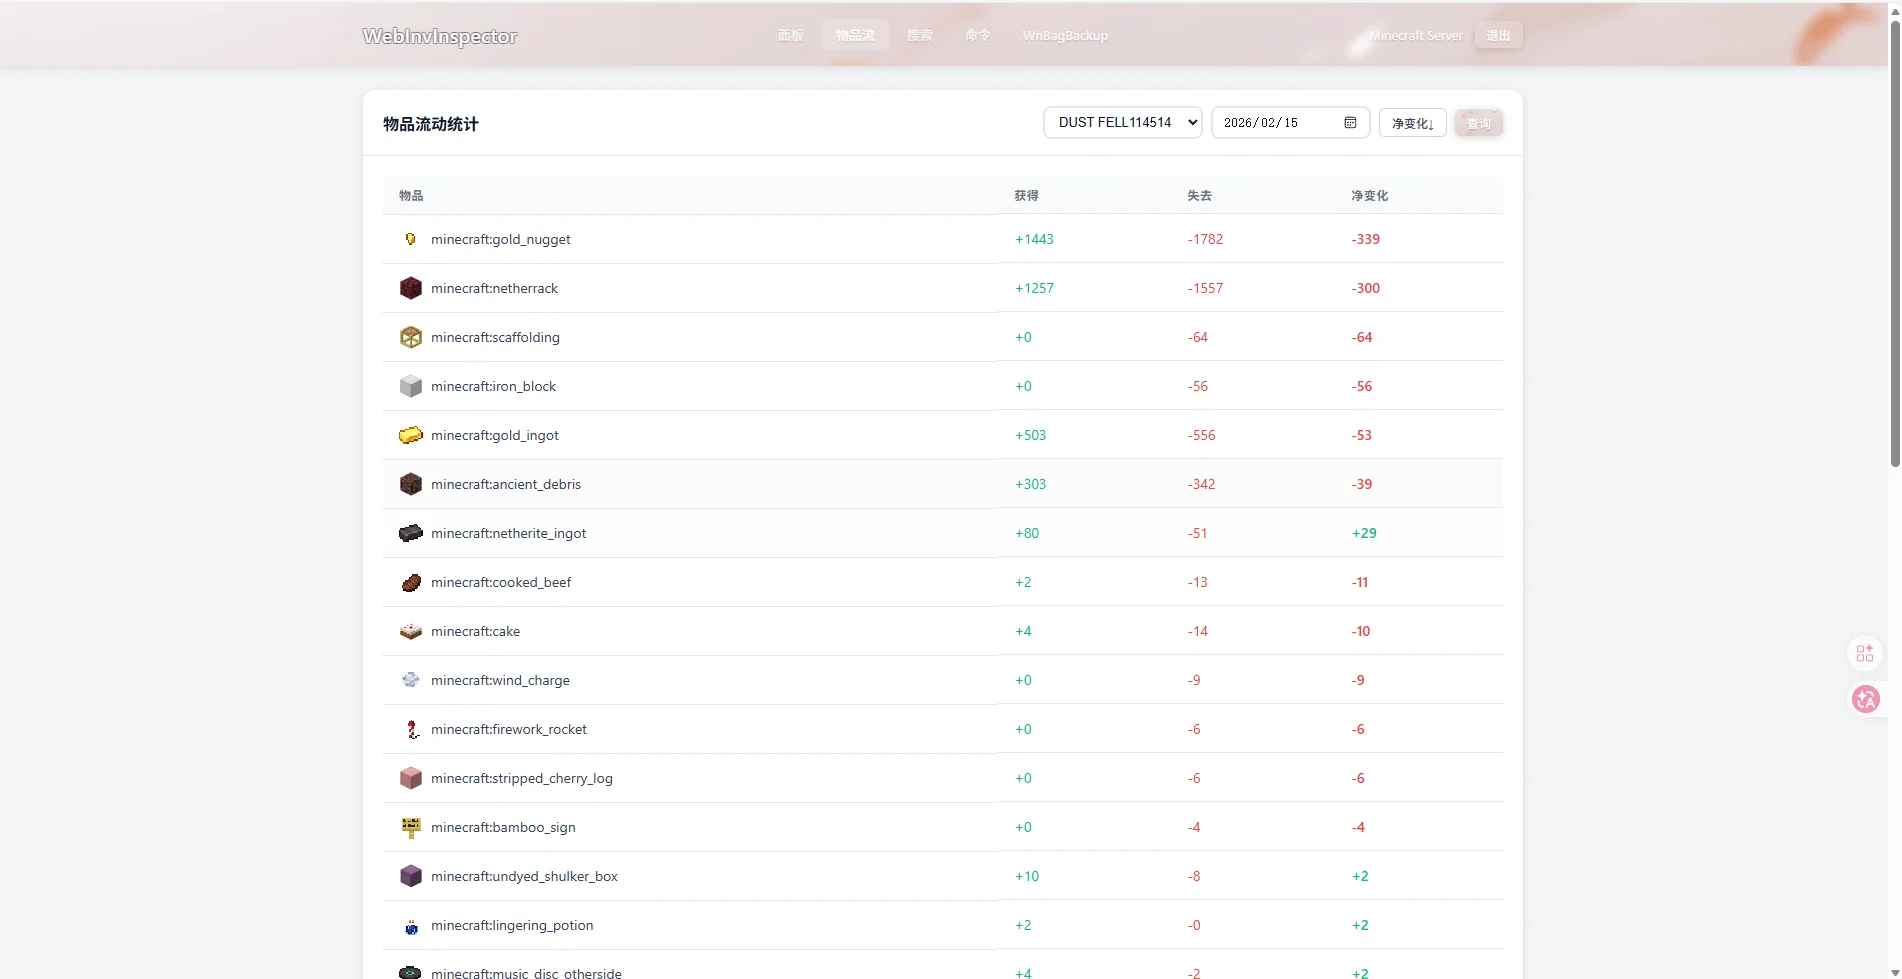Click the date input field 2026/02/15
Screen dimensions: 1902x979
click(x=1290, y=122)
